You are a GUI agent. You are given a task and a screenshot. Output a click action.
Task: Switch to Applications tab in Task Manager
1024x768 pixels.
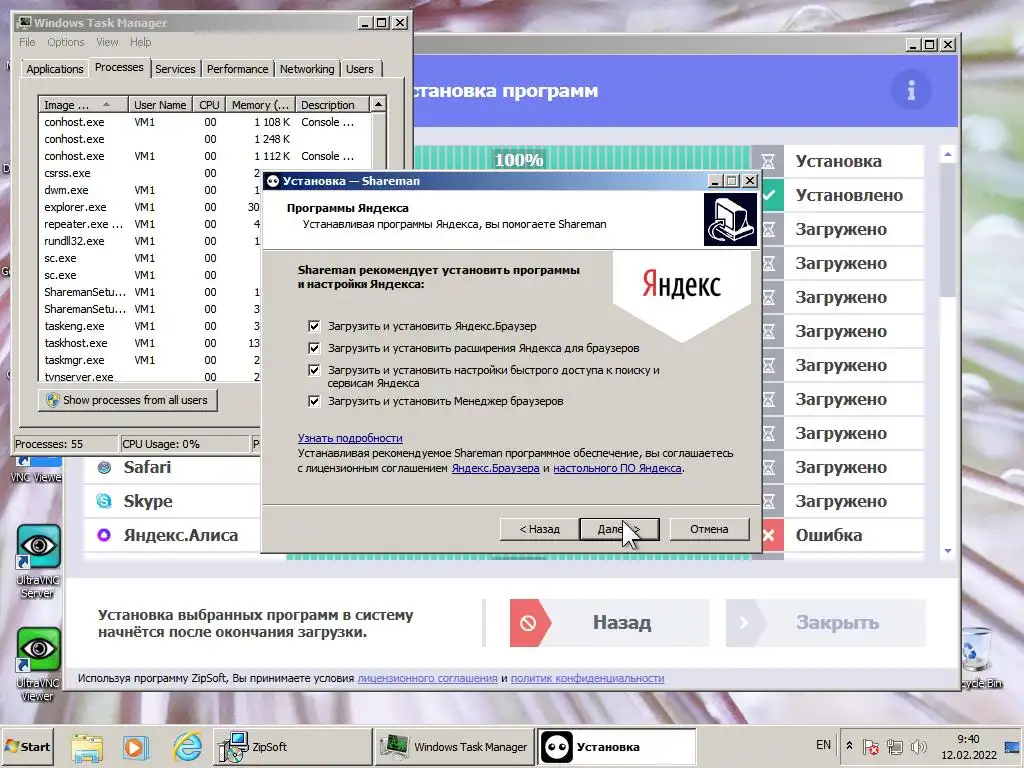pyautogui.click(x=55, y=69)
